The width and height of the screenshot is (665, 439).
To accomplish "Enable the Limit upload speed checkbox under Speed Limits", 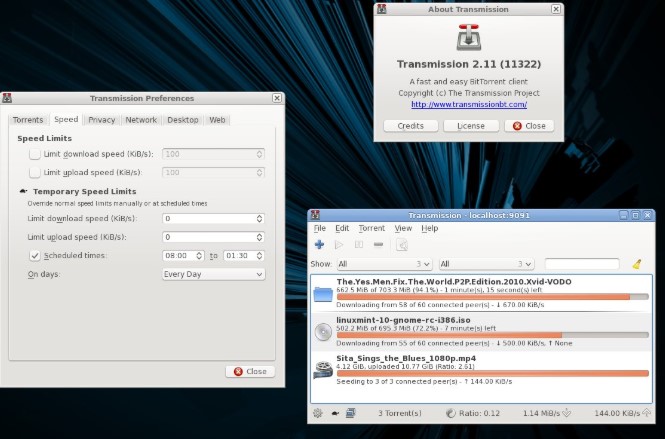I will pos(34,173).
